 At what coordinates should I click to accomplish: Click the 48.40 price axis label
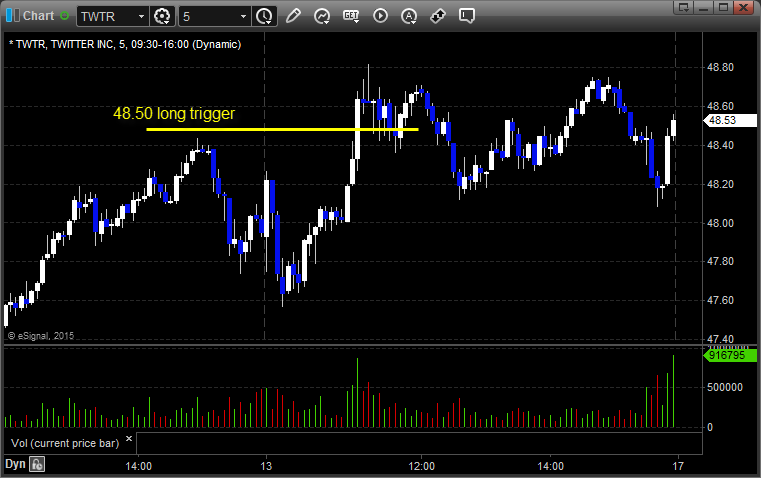(x=721, y=145)
